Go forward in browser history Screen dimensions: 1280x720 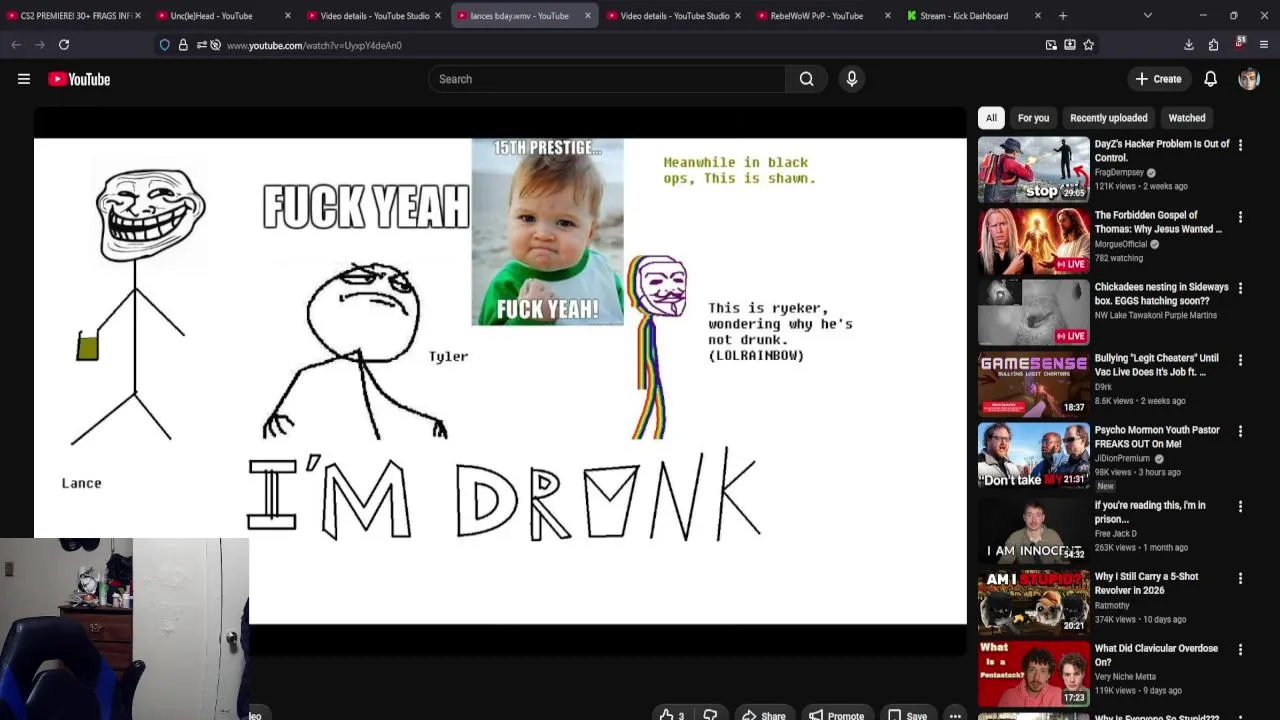pos(40,45)
